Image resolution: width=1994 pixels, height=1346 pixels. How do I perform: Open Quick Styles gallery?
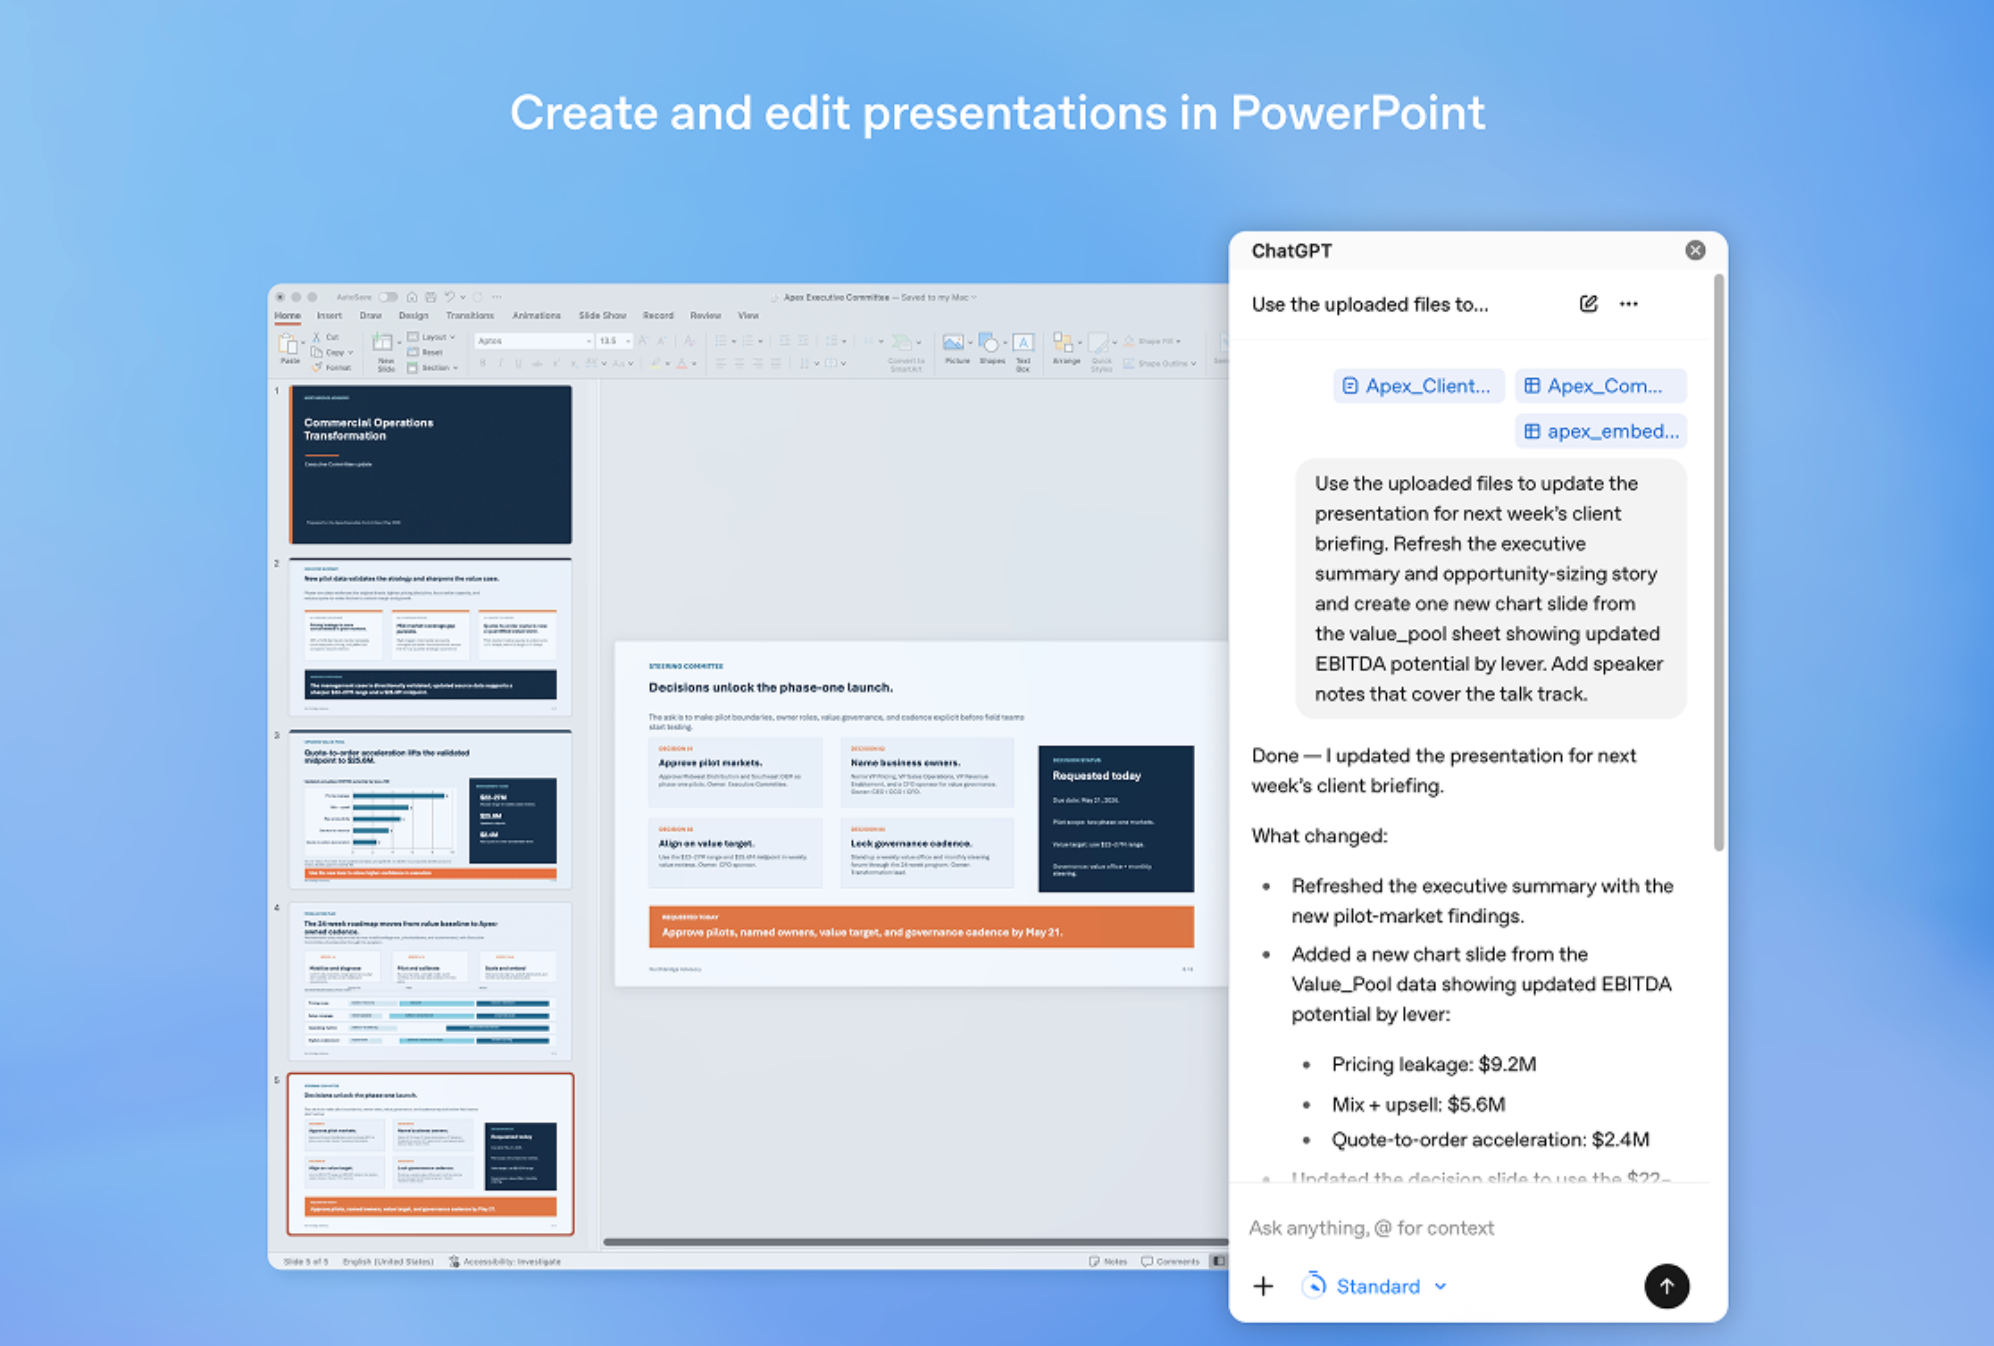[1101, 352]
